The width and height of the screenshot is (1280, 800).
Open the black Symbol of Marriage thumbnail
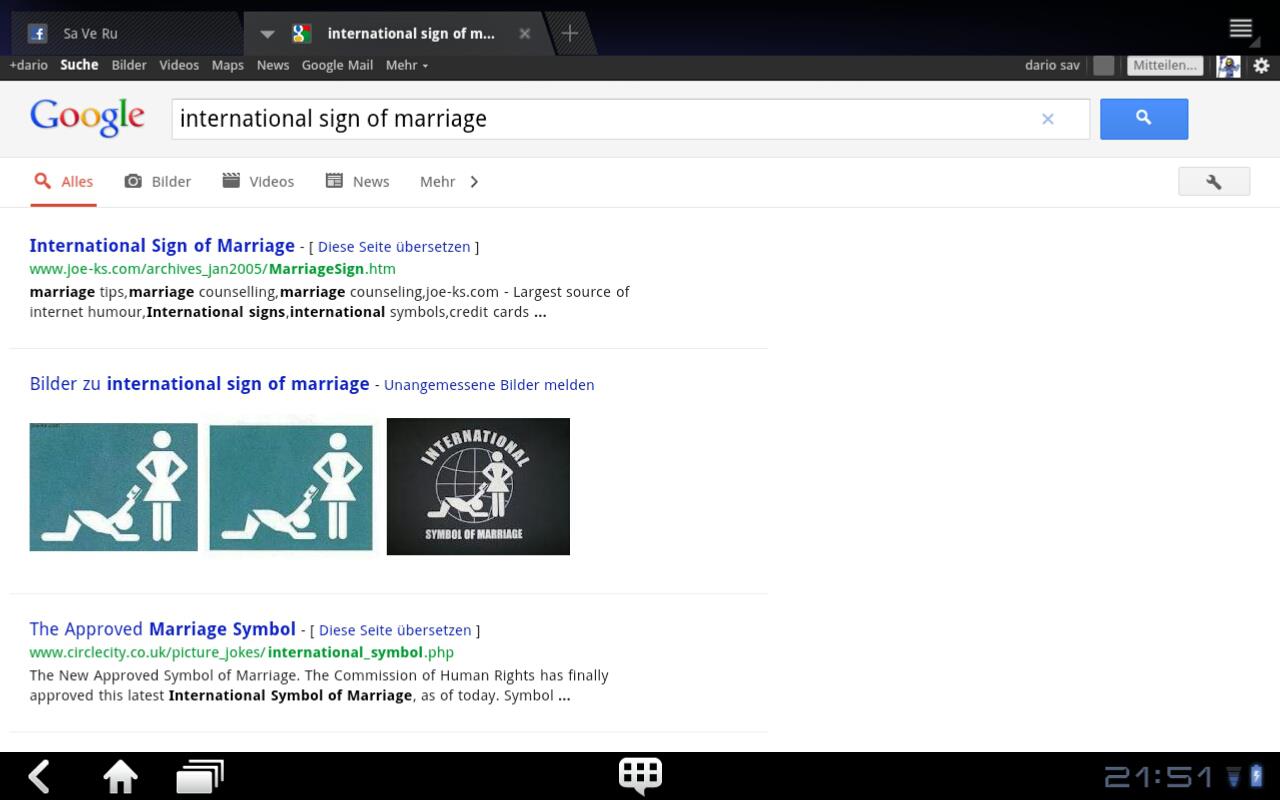478,486
